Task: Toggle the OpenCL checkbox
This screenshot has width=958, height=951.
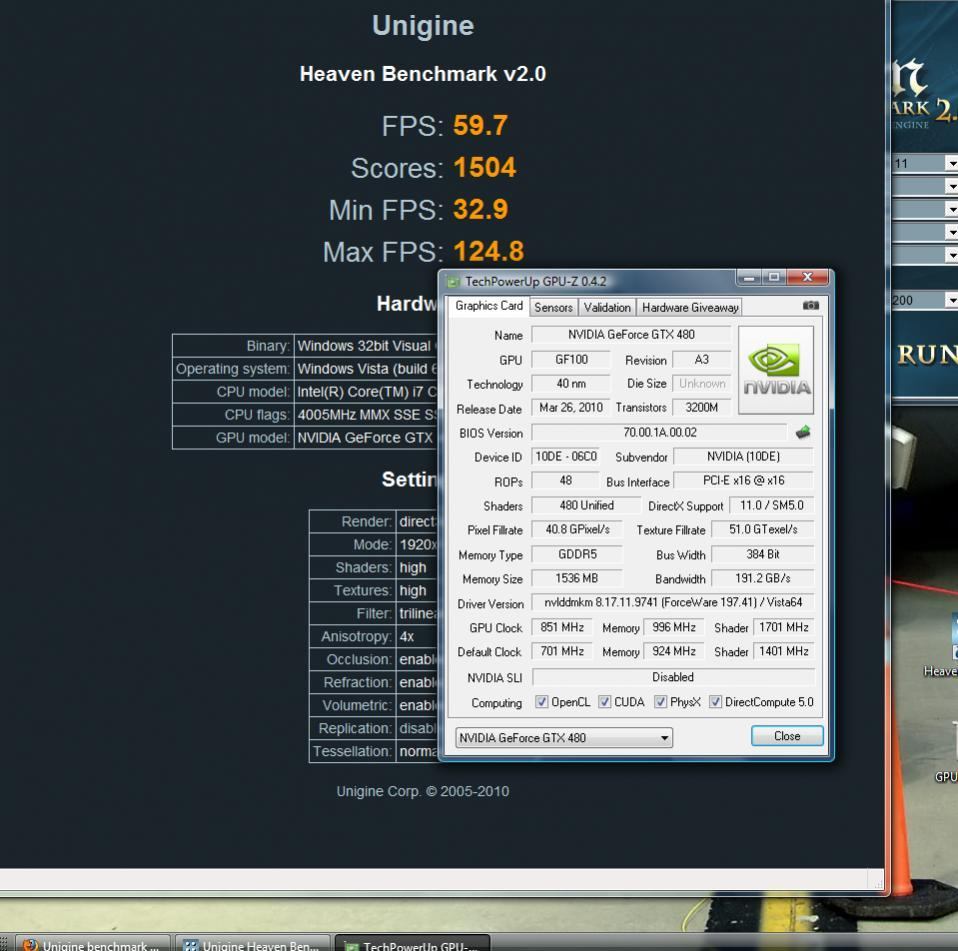Action: (x=541, y=702)
